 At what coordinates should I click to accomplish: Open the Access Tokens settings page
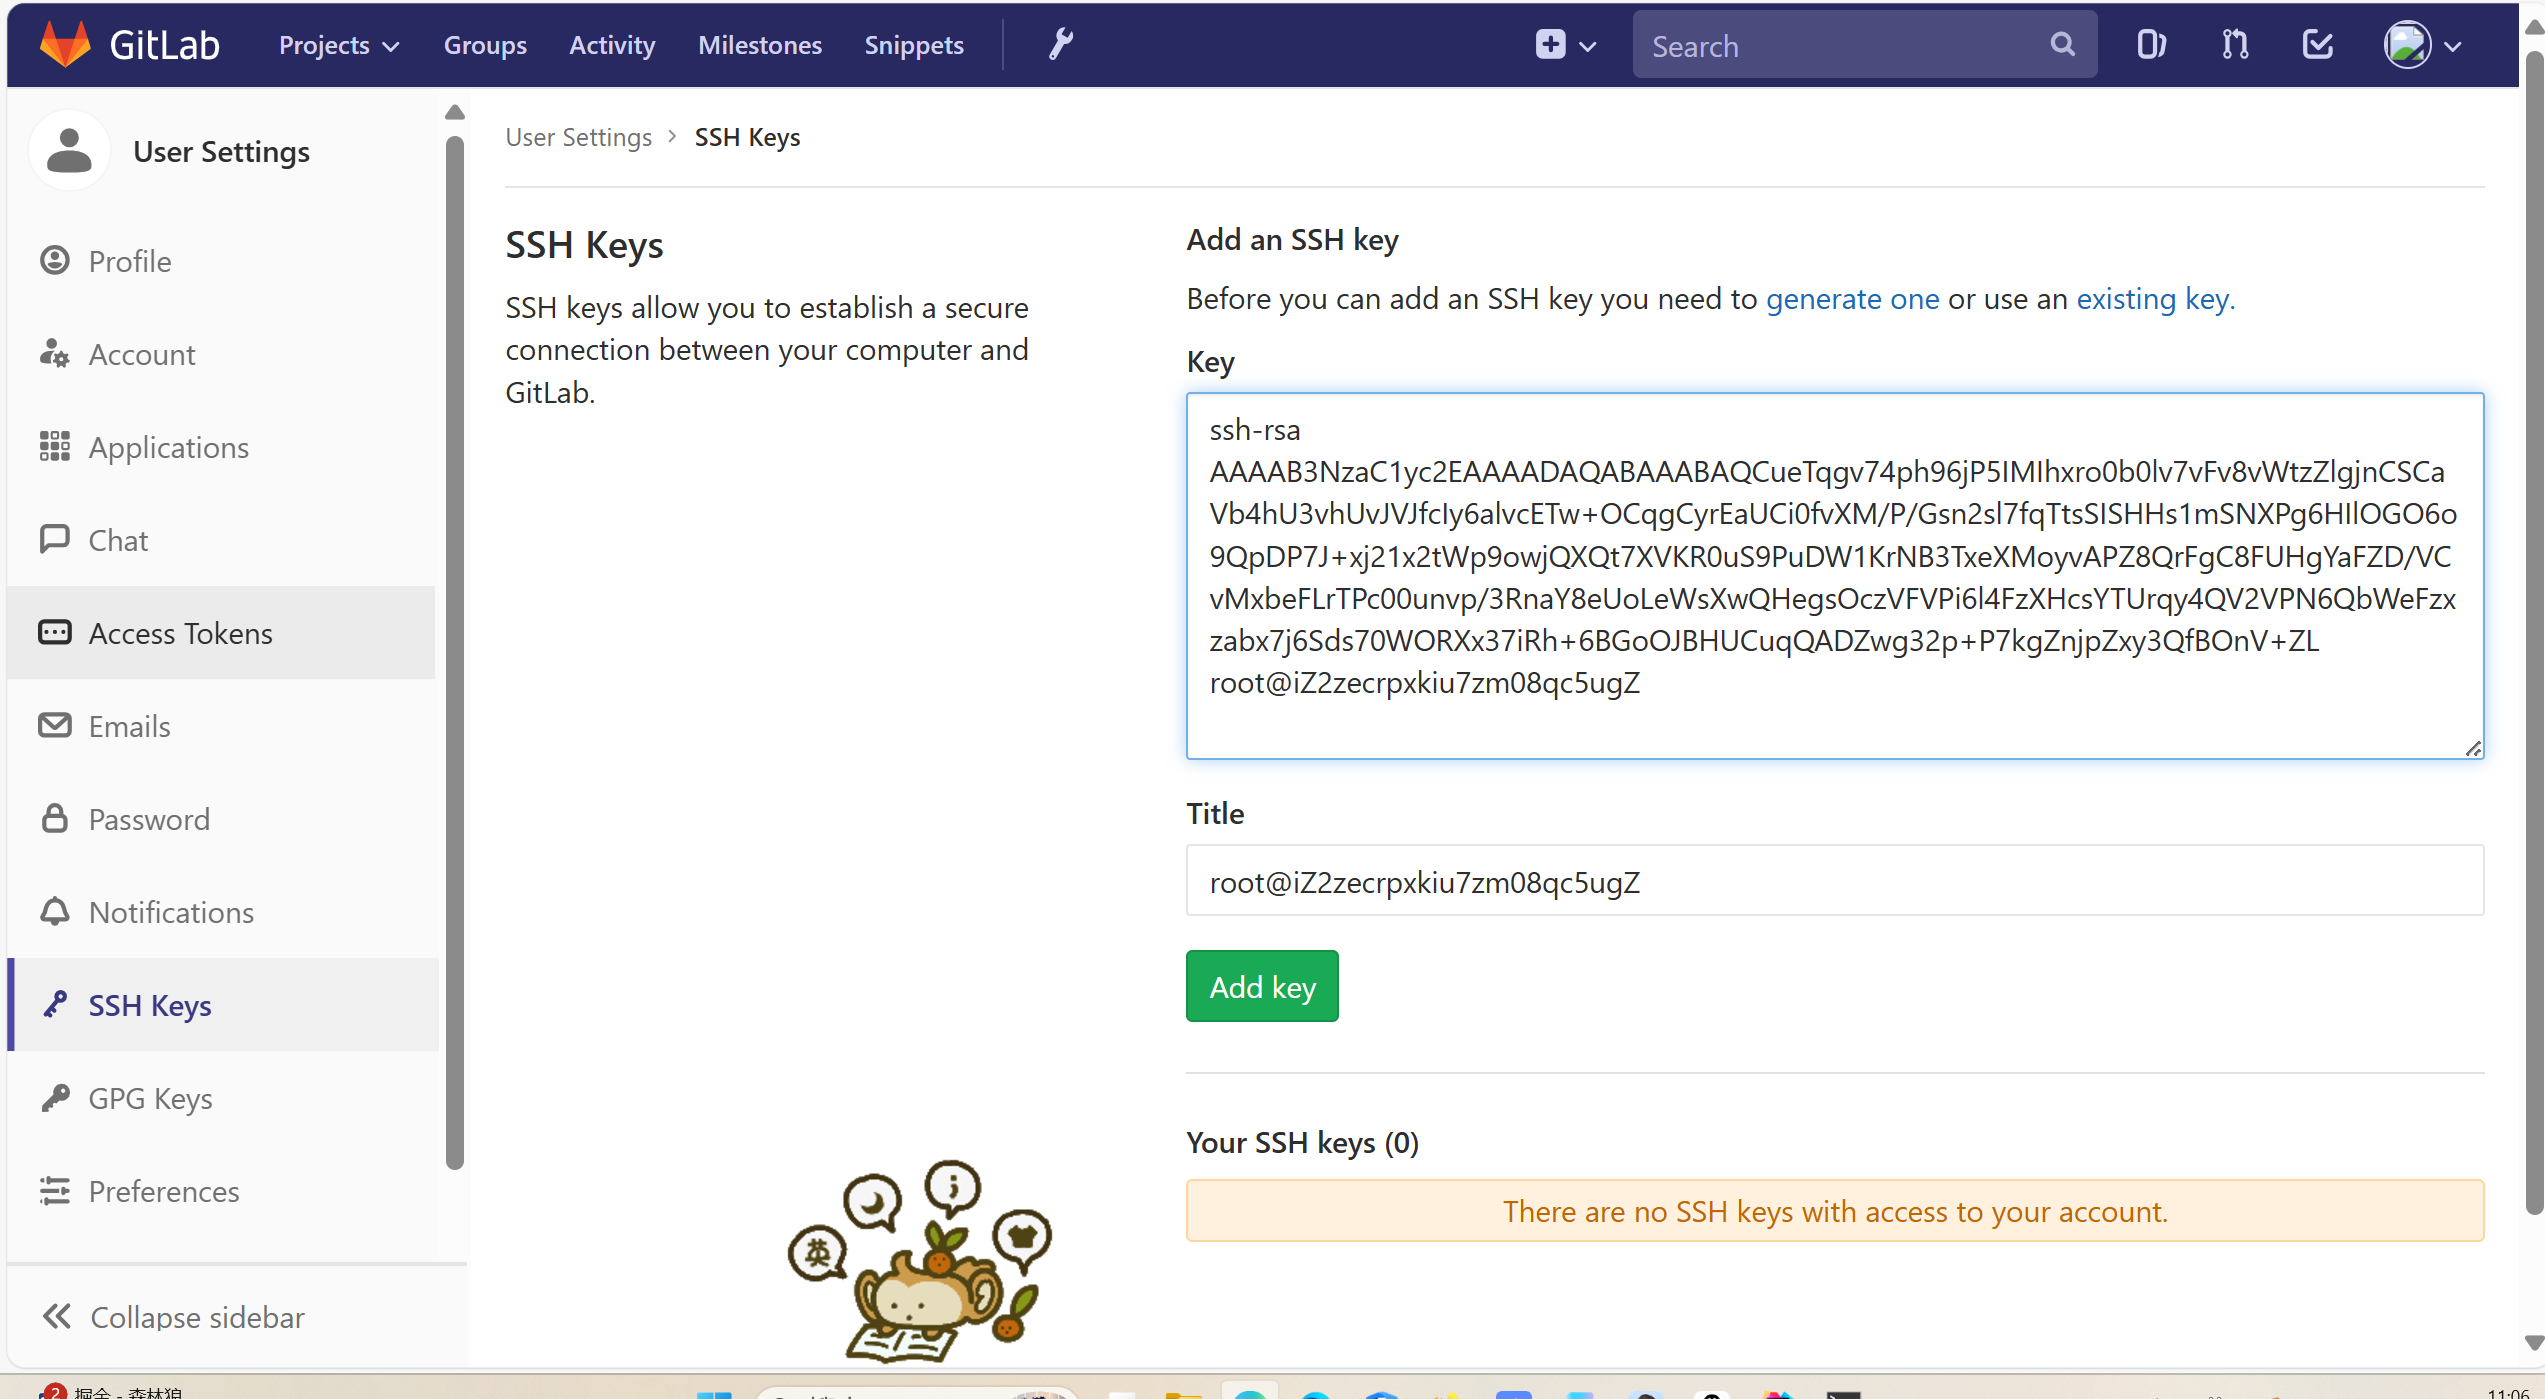(x=180, y=633)
